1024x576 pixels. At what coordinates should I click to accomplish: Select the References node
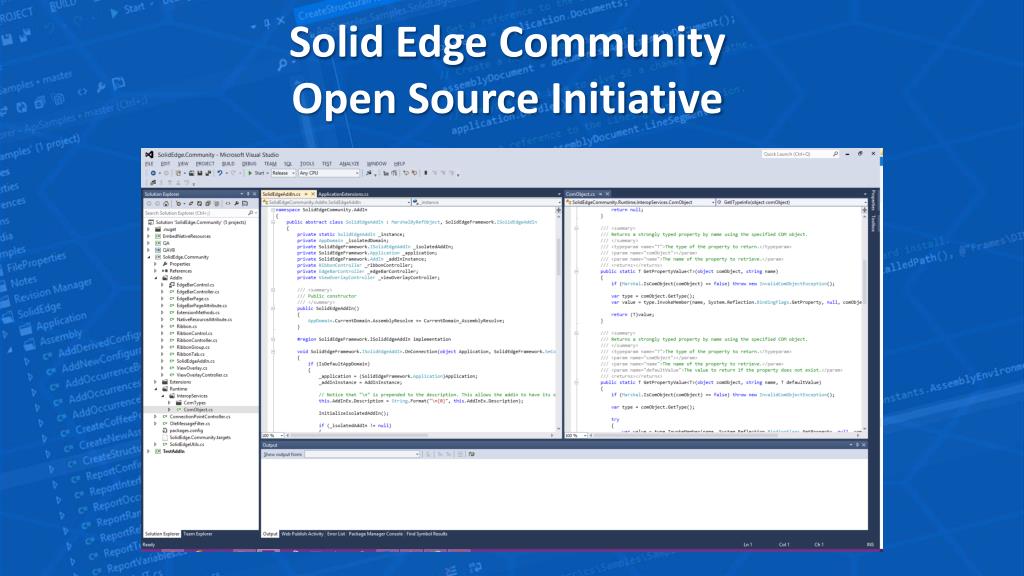pyautogui.click(x=181, y=271)
